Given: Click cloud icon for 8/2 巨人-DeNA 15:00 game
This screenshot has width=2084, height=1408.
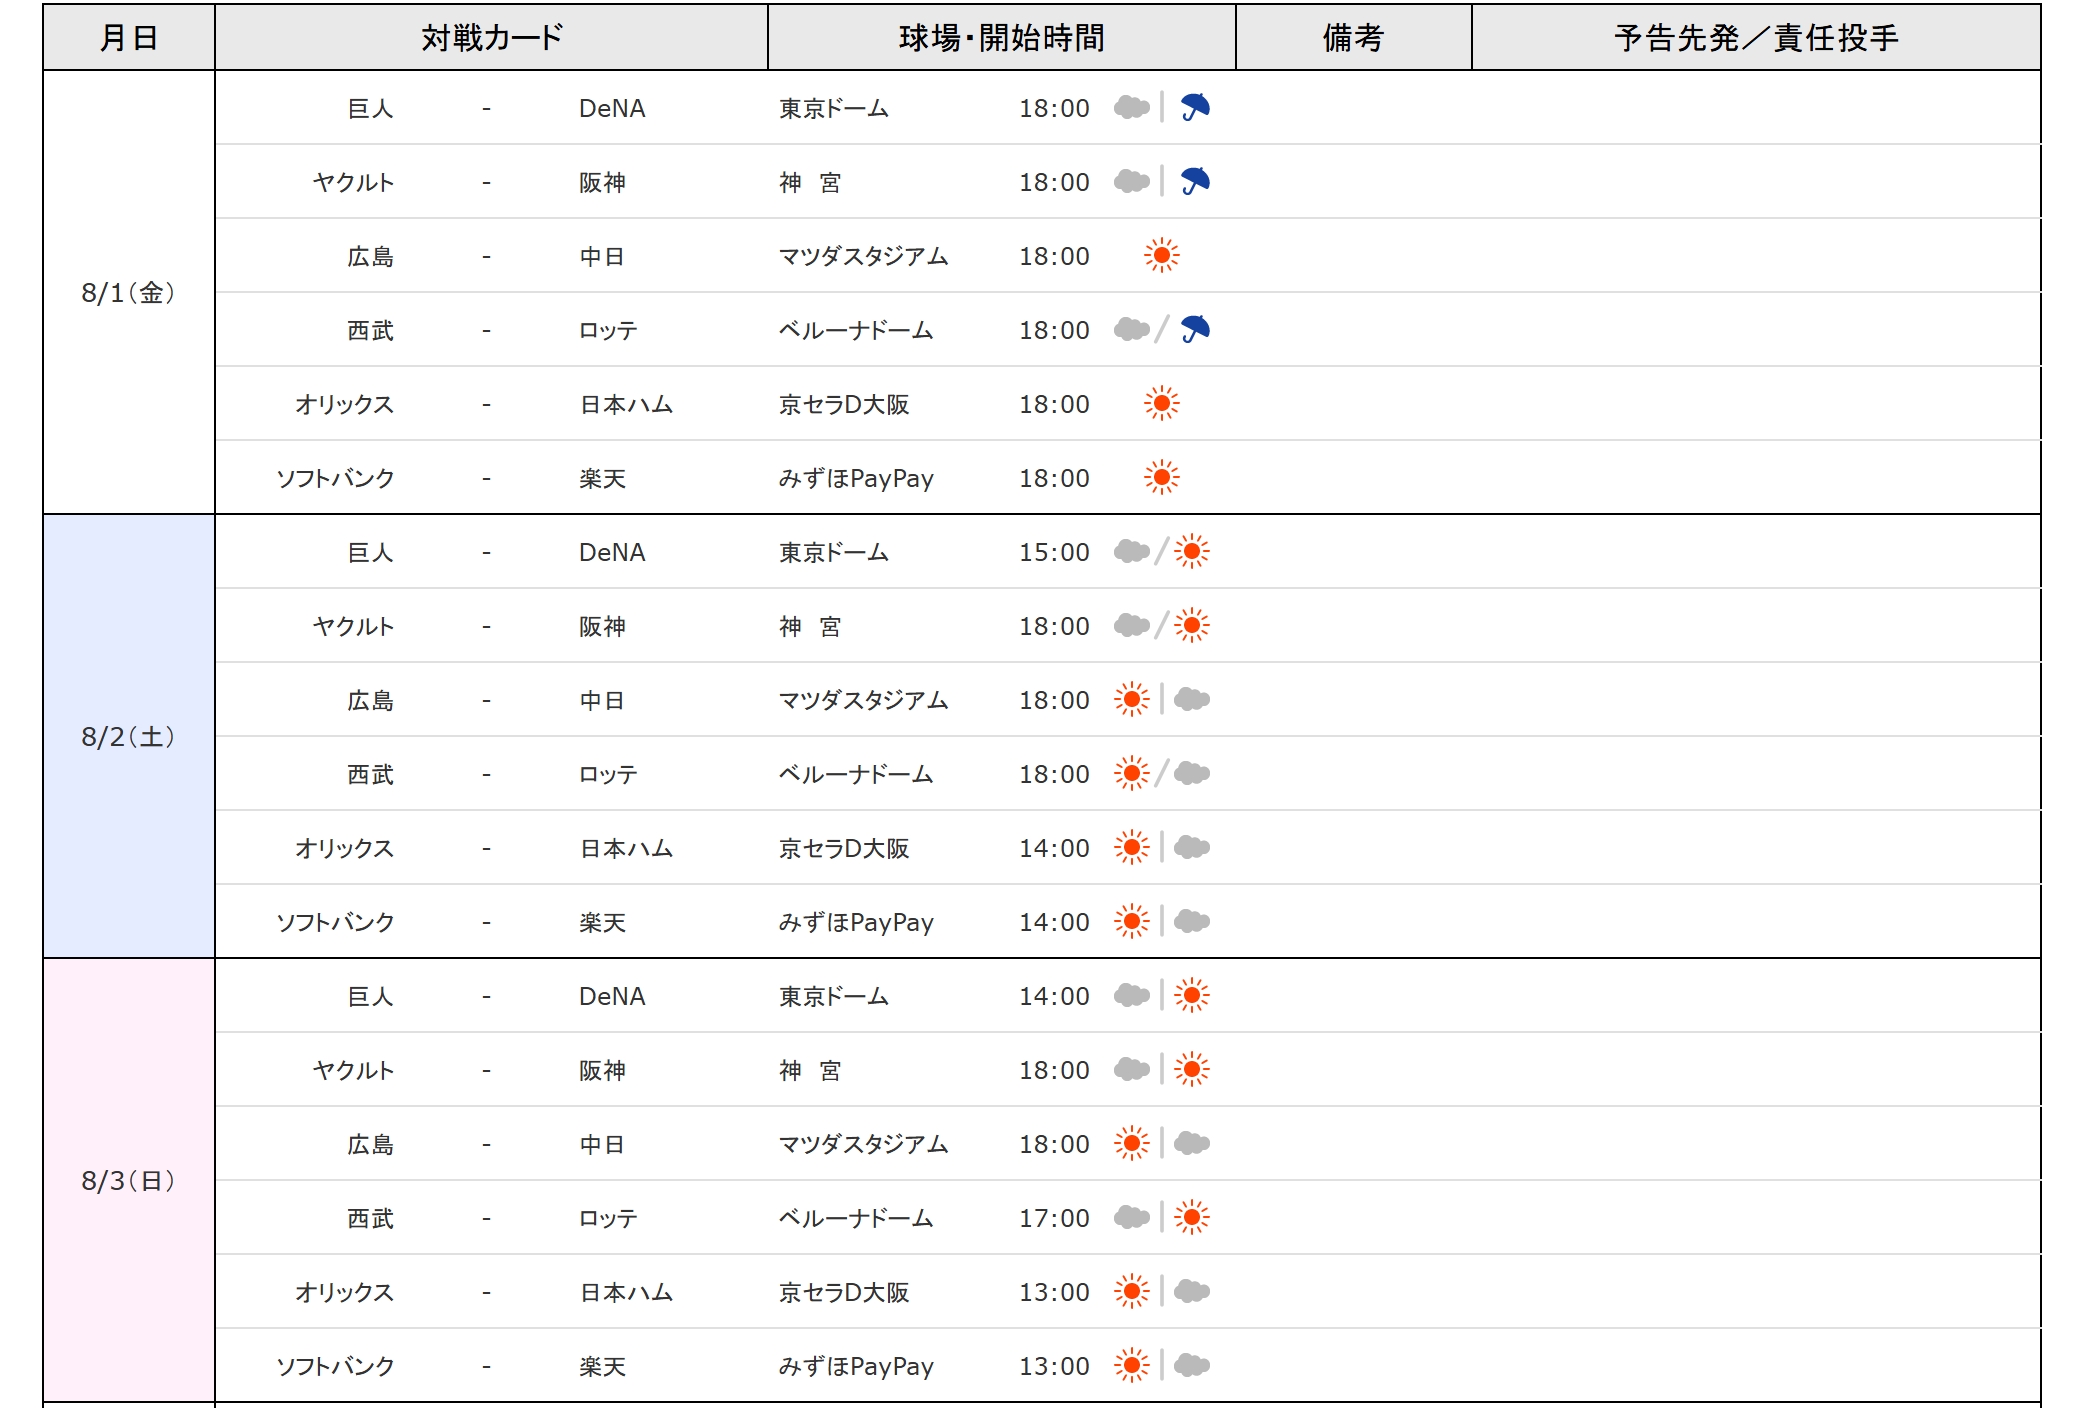Looking at the screenshot, I should [1132, 551].
